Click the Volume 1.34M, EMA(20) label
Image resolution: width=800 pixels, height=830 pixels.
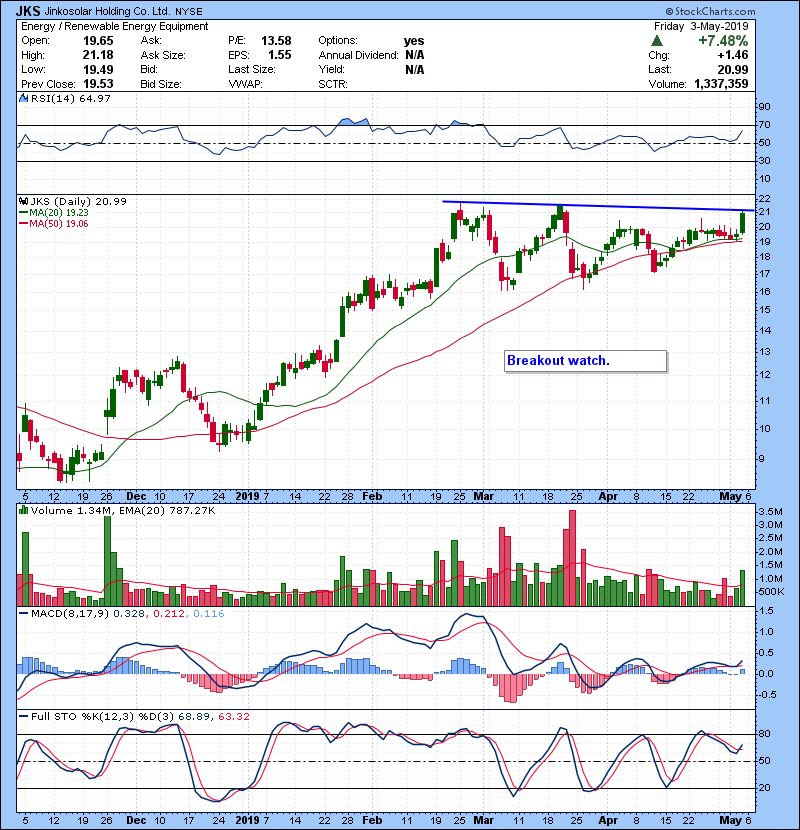click(x=123, y=511)
